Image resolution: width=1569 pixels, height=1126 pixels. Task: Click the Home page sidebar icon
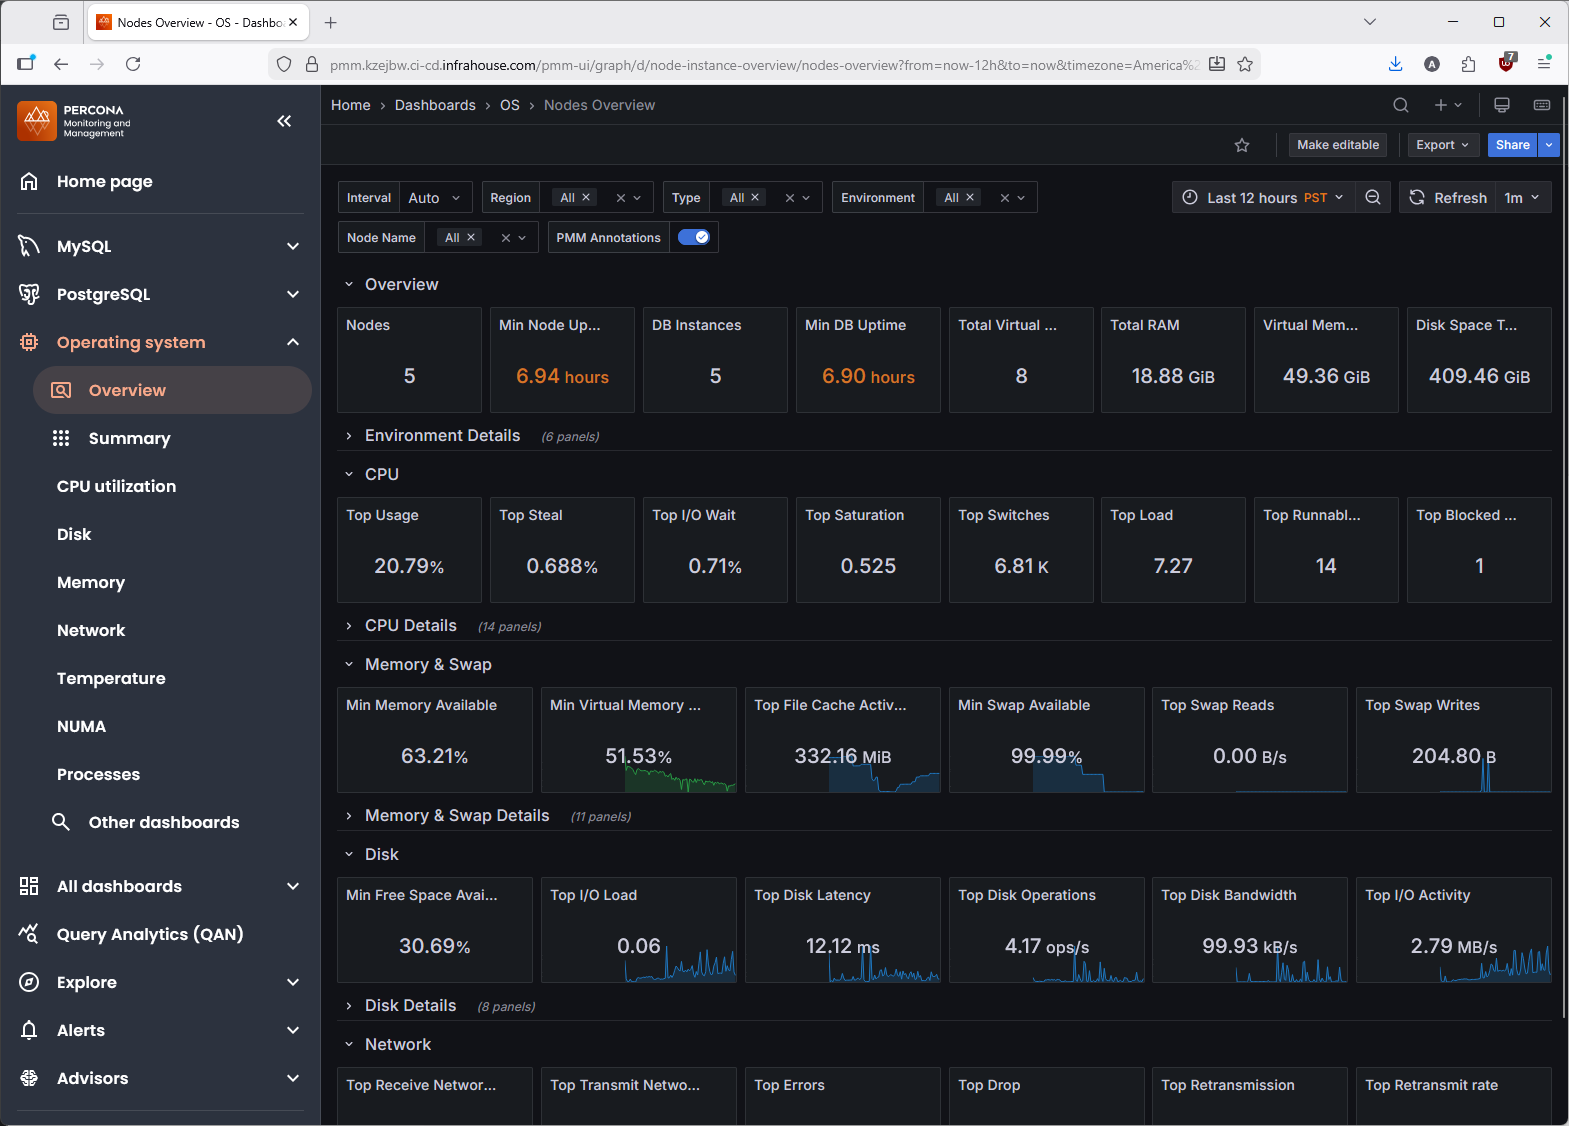click(x=30, y=181)
